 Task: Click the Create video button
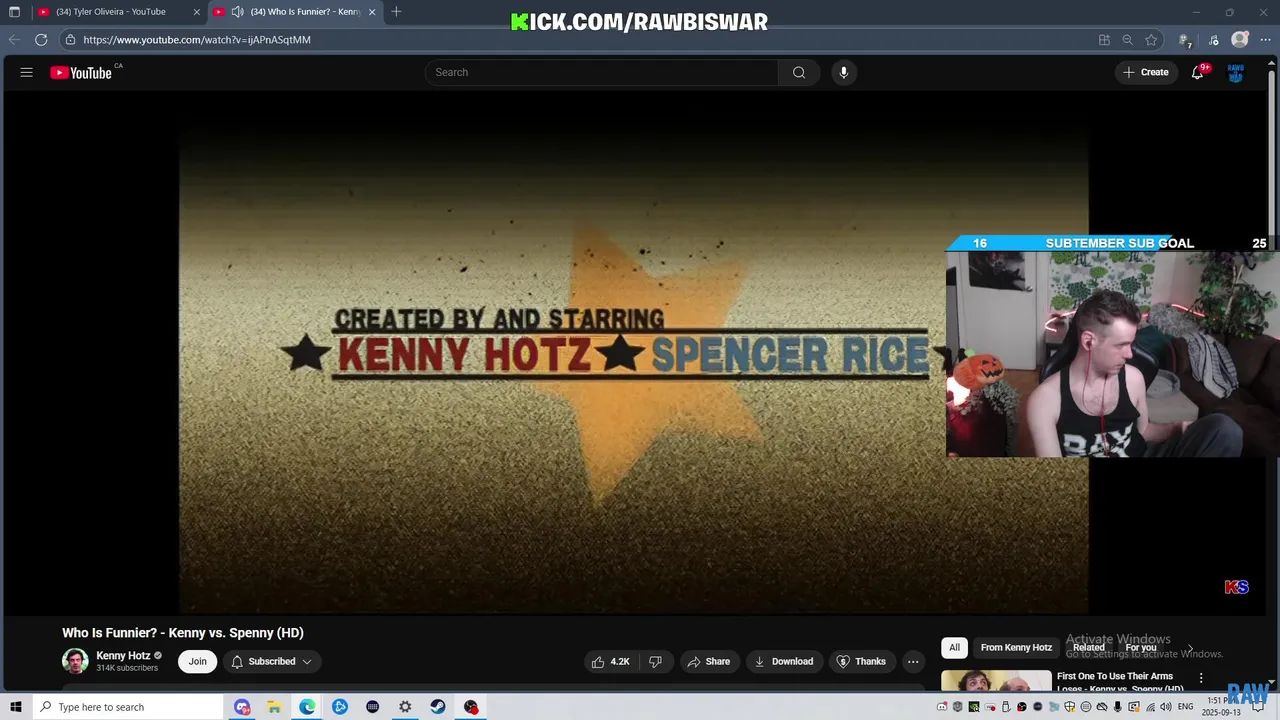click(1146, 72)
